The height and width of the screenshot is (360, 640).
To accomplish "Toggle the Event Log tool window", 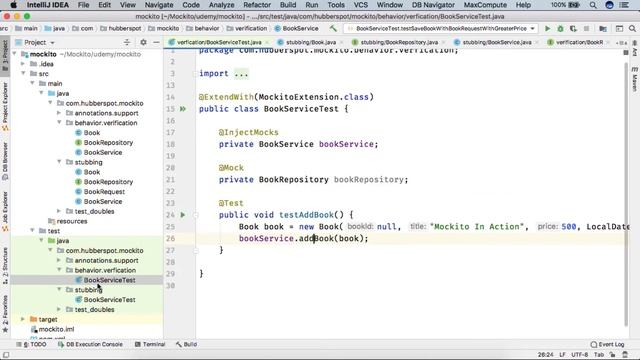I will [607, 344].
